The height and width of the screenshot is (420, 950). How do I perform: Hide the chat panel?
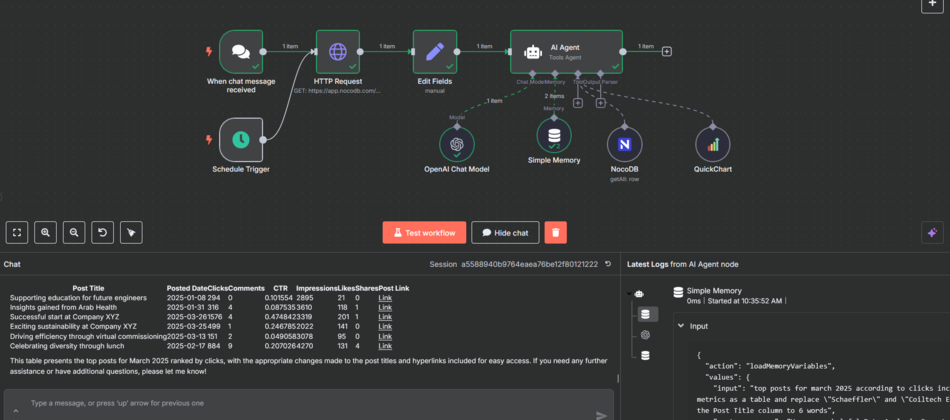pyautogui.click(x=505, y=232)
